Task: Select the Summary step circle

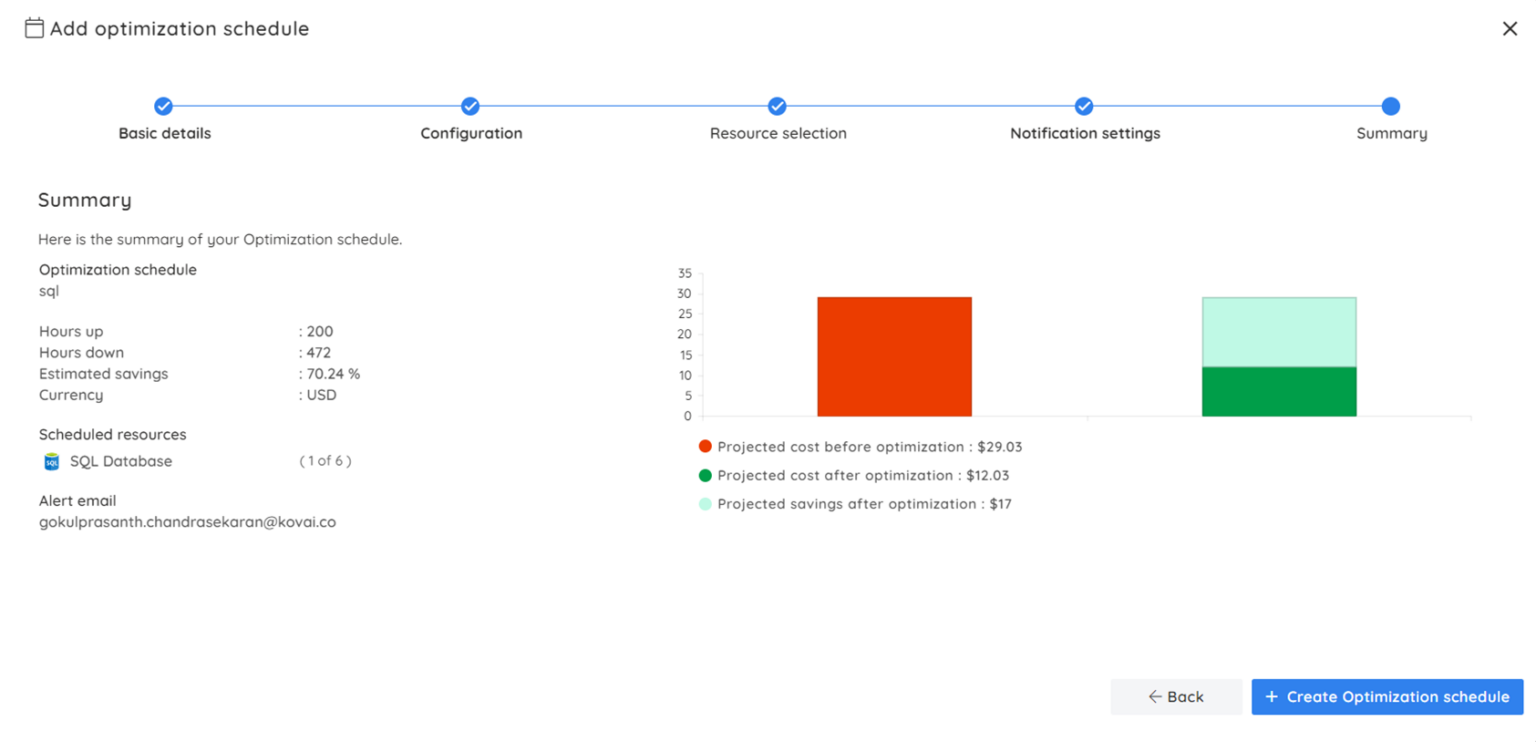Action: [1390, 105]
